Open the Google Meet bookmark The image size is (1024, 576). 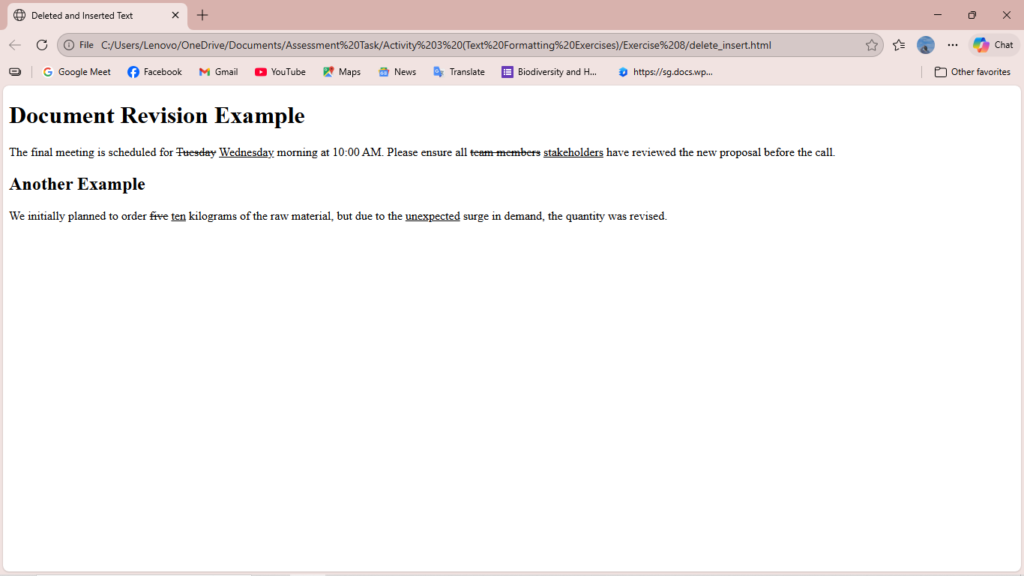77,72
